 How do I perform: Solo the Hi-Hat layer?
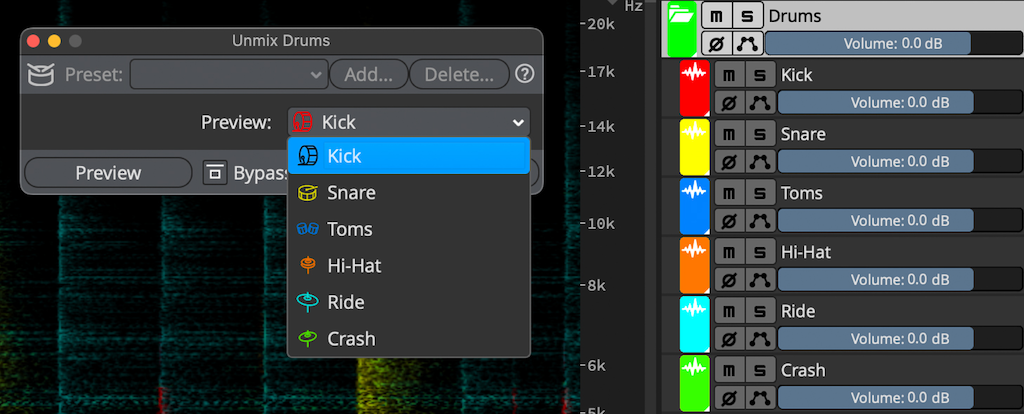760,252
